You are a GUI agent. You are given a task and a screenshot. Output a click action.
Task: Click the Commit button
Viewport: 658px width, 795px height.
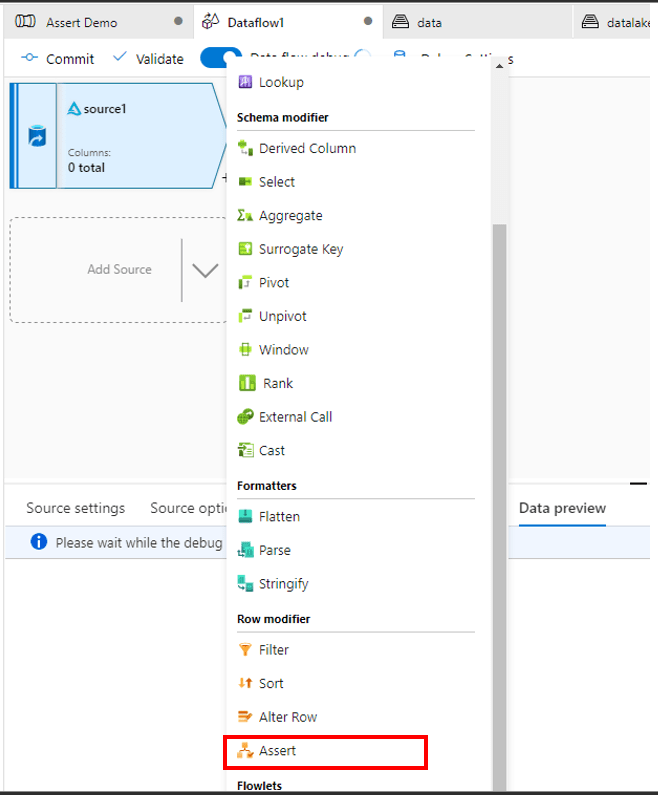click(58, 59)
